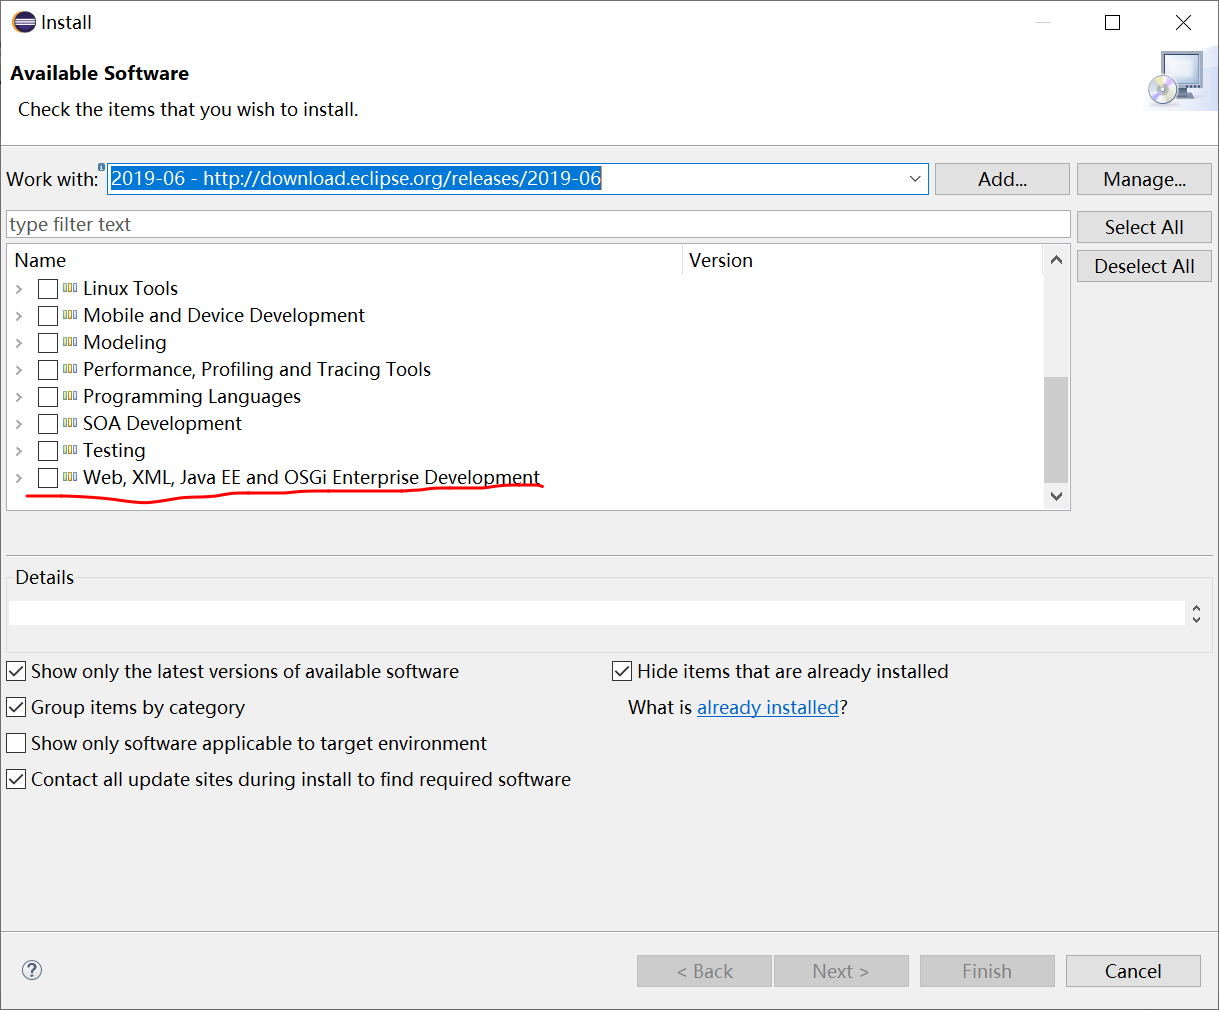Open the Work with dropdown arrow
The height and width of the screenshot is (1010, 1219).
pos(915,179)
